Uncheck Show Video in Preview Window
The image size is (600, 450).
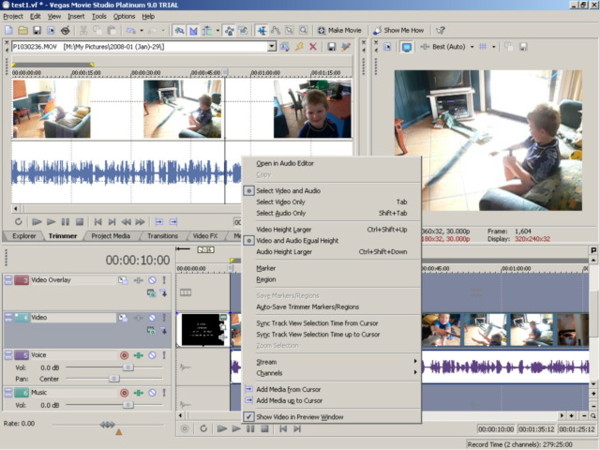(x=299, y=416)
